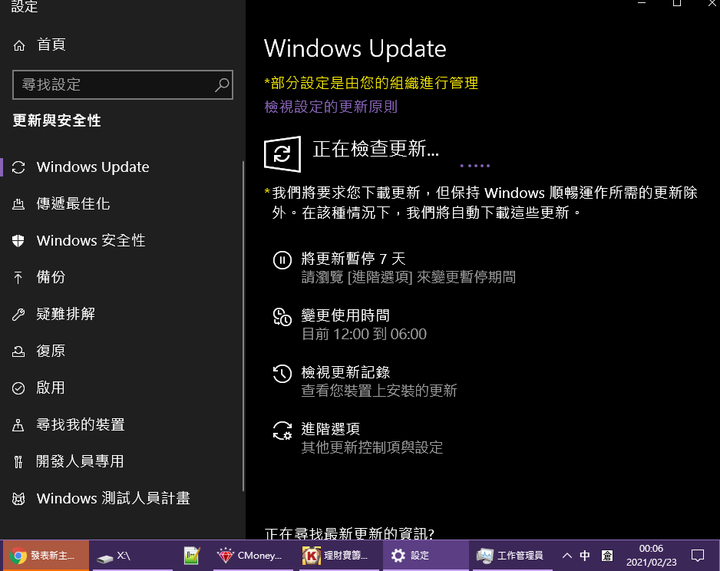The height and width of the screenshot is (571, 720).
Task: Click the 啟用 checkmark circle icon
Action: click(x=18, y=388)
